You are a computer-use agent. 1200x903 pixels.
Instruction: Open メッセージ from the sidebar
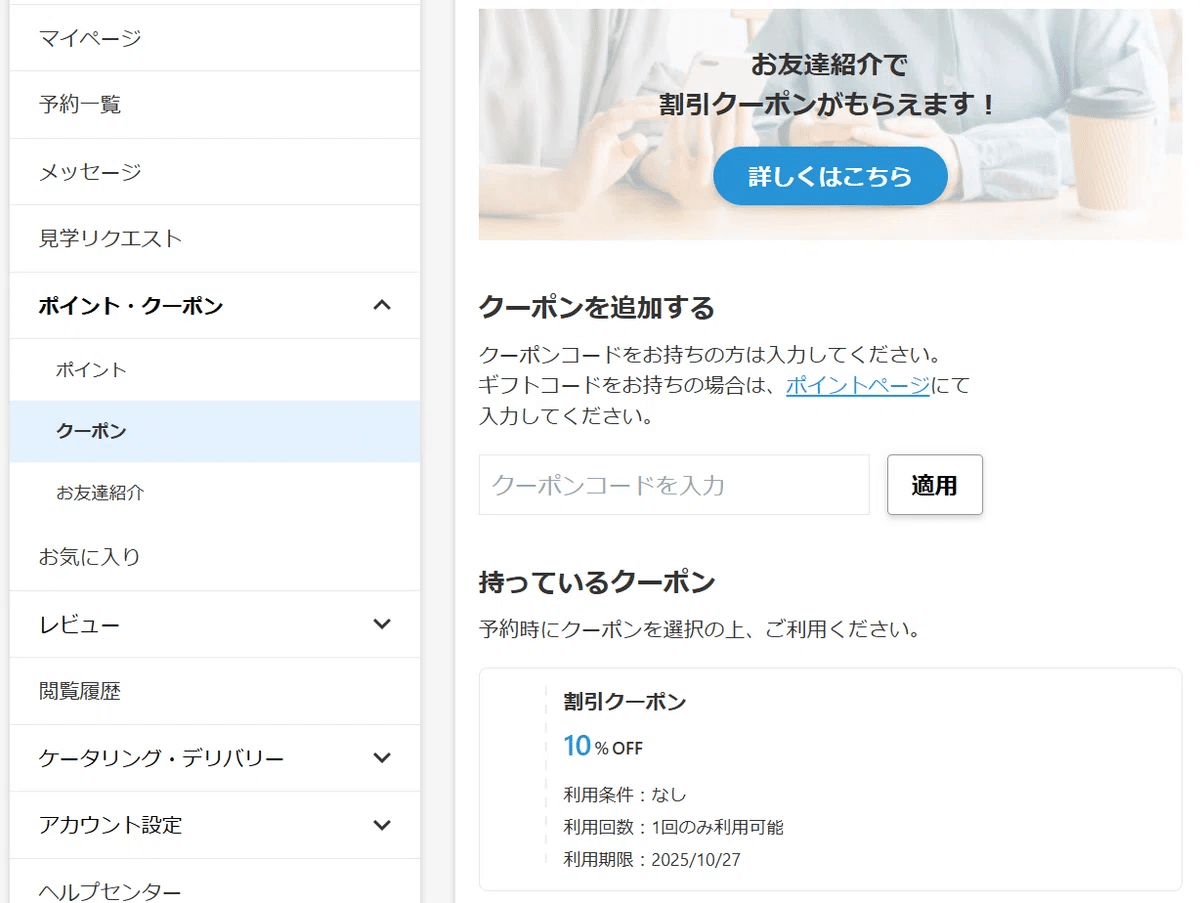tap(90, 172)
